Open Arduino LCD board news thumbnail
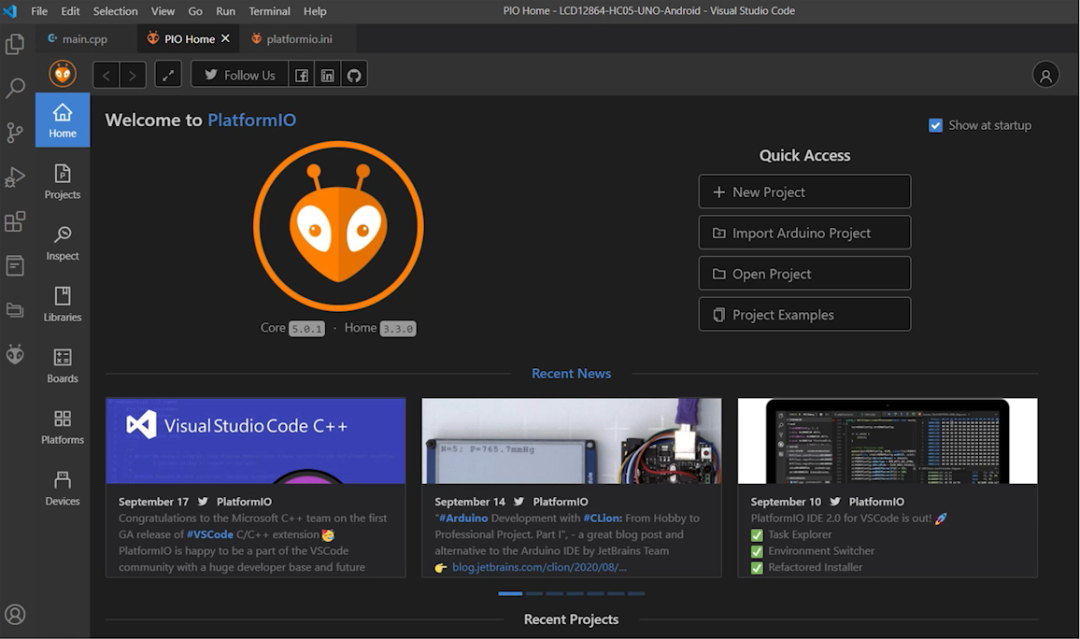Viewport: 1080px width, 639px height. 572,441
